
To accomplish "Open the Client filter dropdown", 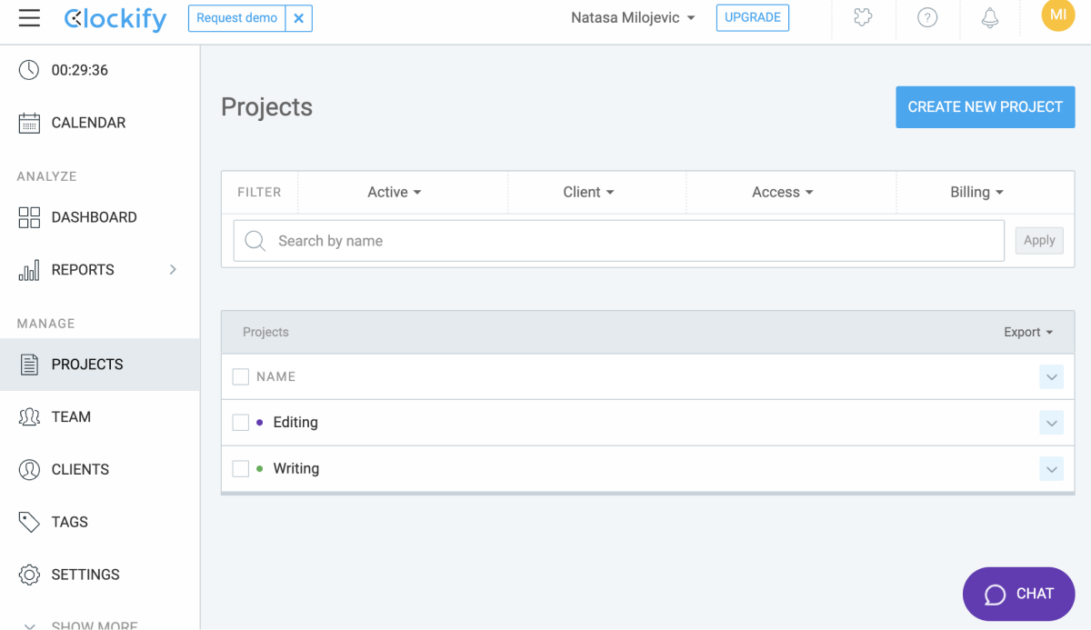I will [587, 192].
